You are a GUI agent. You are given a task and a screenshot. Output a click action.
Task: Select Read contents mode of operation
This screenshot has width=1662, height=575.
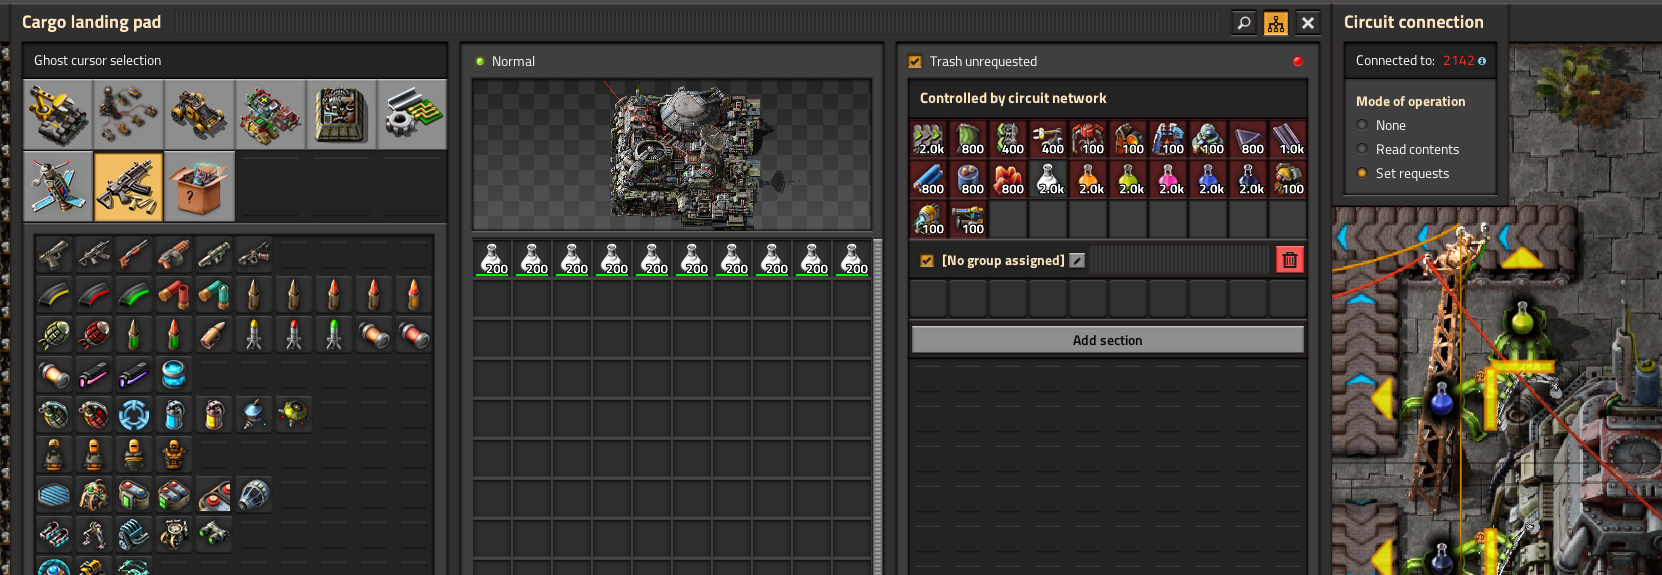tap(1362, 149)
